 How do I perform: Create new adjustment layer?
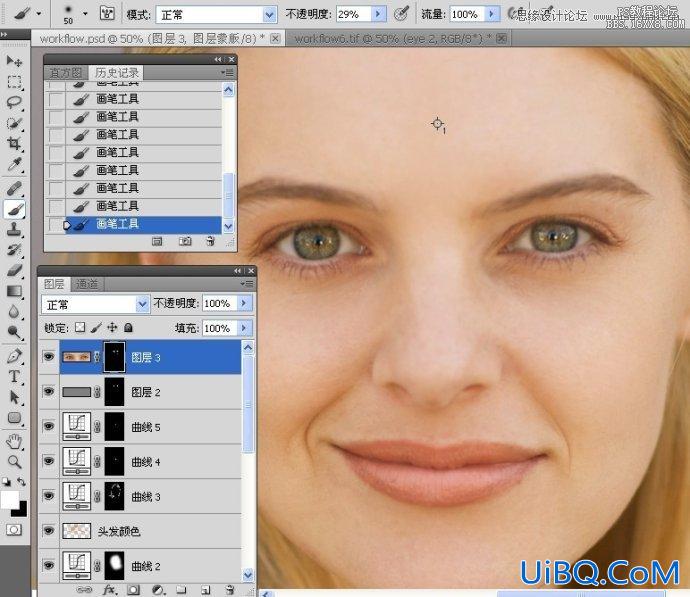point(158,590)
